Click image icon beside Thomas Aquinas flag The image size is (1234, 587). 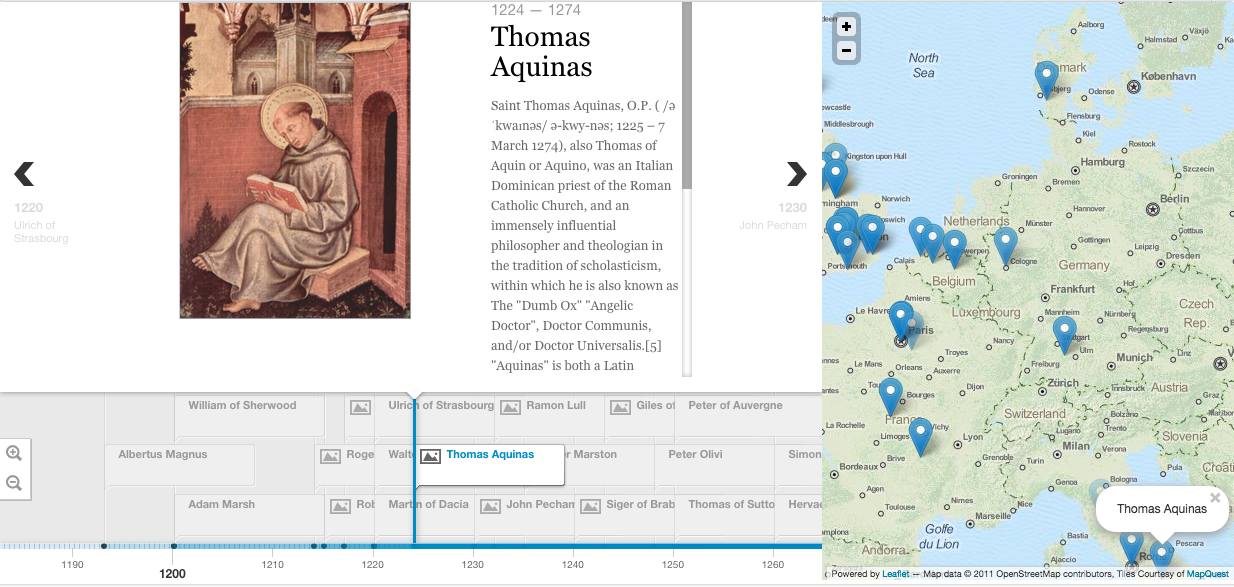pos(431,456)
